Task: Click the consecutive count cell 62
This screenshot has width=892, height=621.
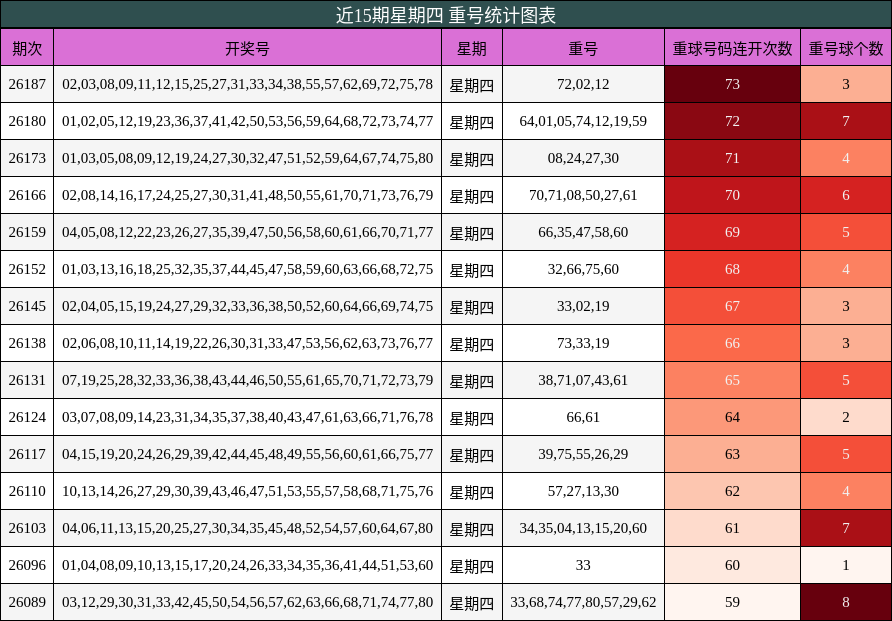Action: click(732, 491)
